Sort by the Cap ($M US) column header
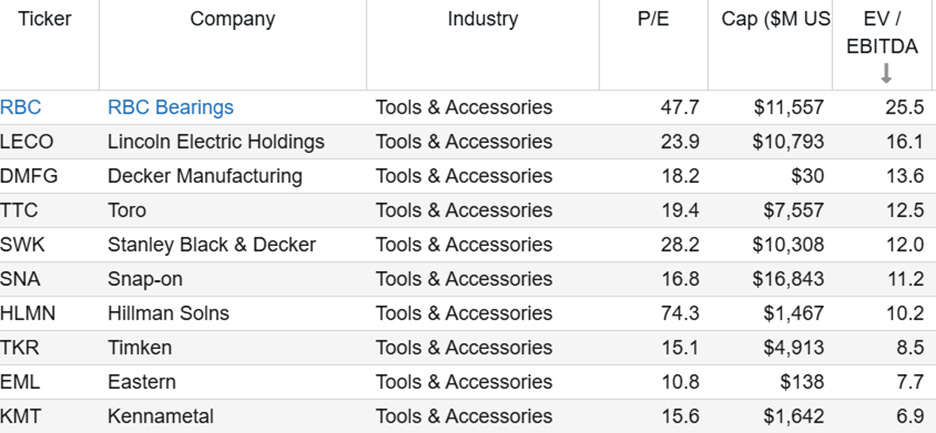The height and width of the screenshot is (433, 936). pos(776,19)
